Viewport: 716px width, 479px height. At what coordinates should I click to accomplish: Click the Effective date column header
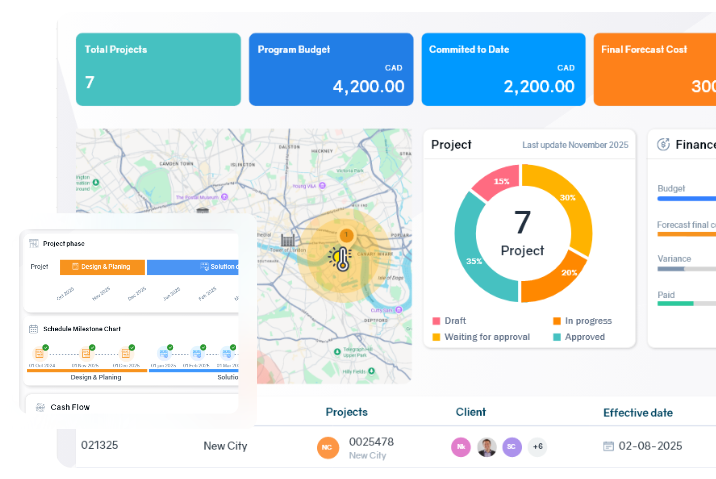637,412
